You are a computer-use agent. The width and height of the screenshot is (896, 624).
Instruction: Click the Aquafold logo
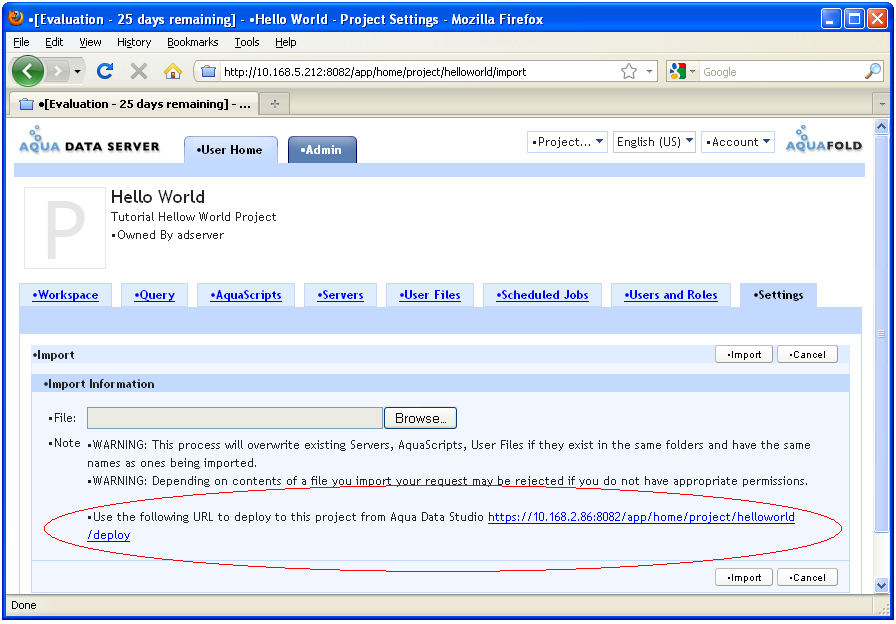pyautogui.click(x=823, y=139)
